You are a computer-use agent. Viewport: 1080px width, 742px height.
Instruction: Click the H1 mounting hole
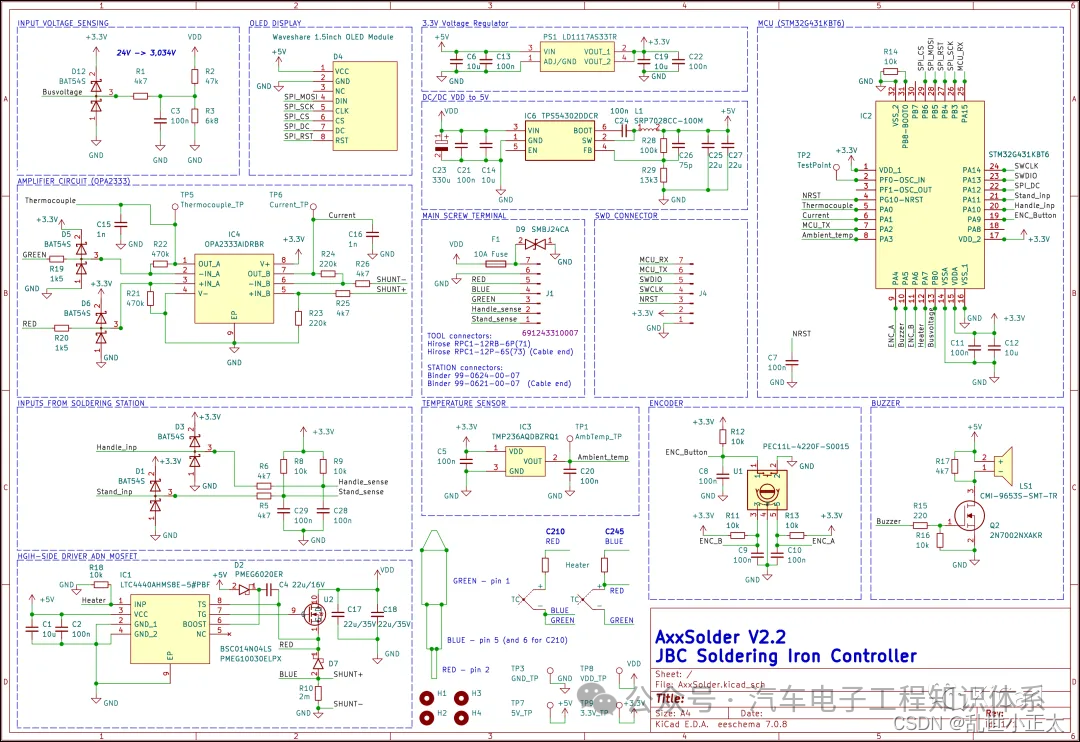[x=425, y=694]
